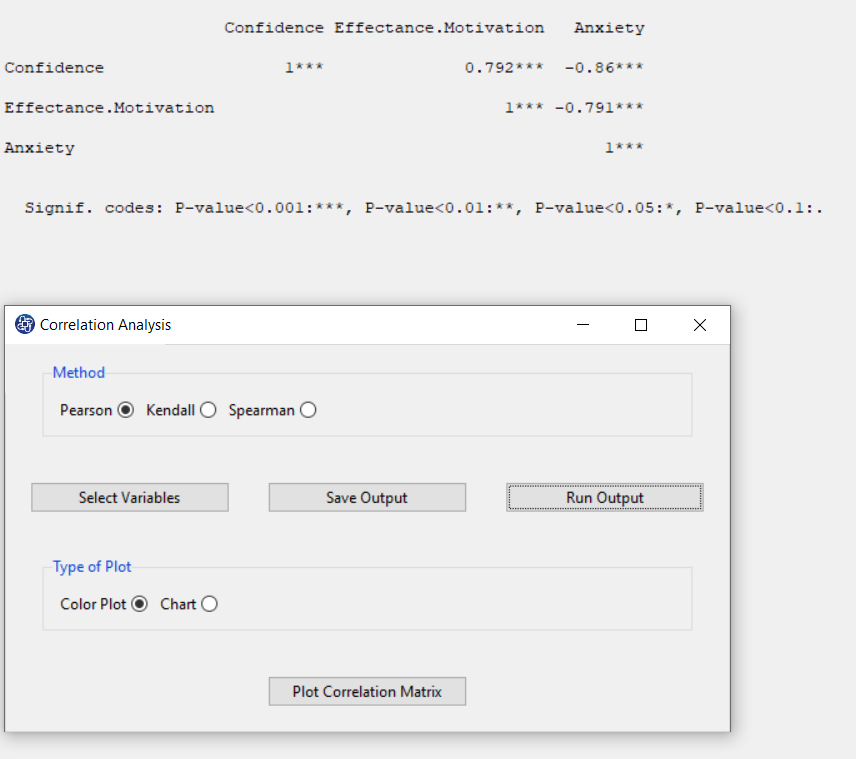Maximize the Correlation Analysis window
The image size is (856, 759).
coord(641,325)
